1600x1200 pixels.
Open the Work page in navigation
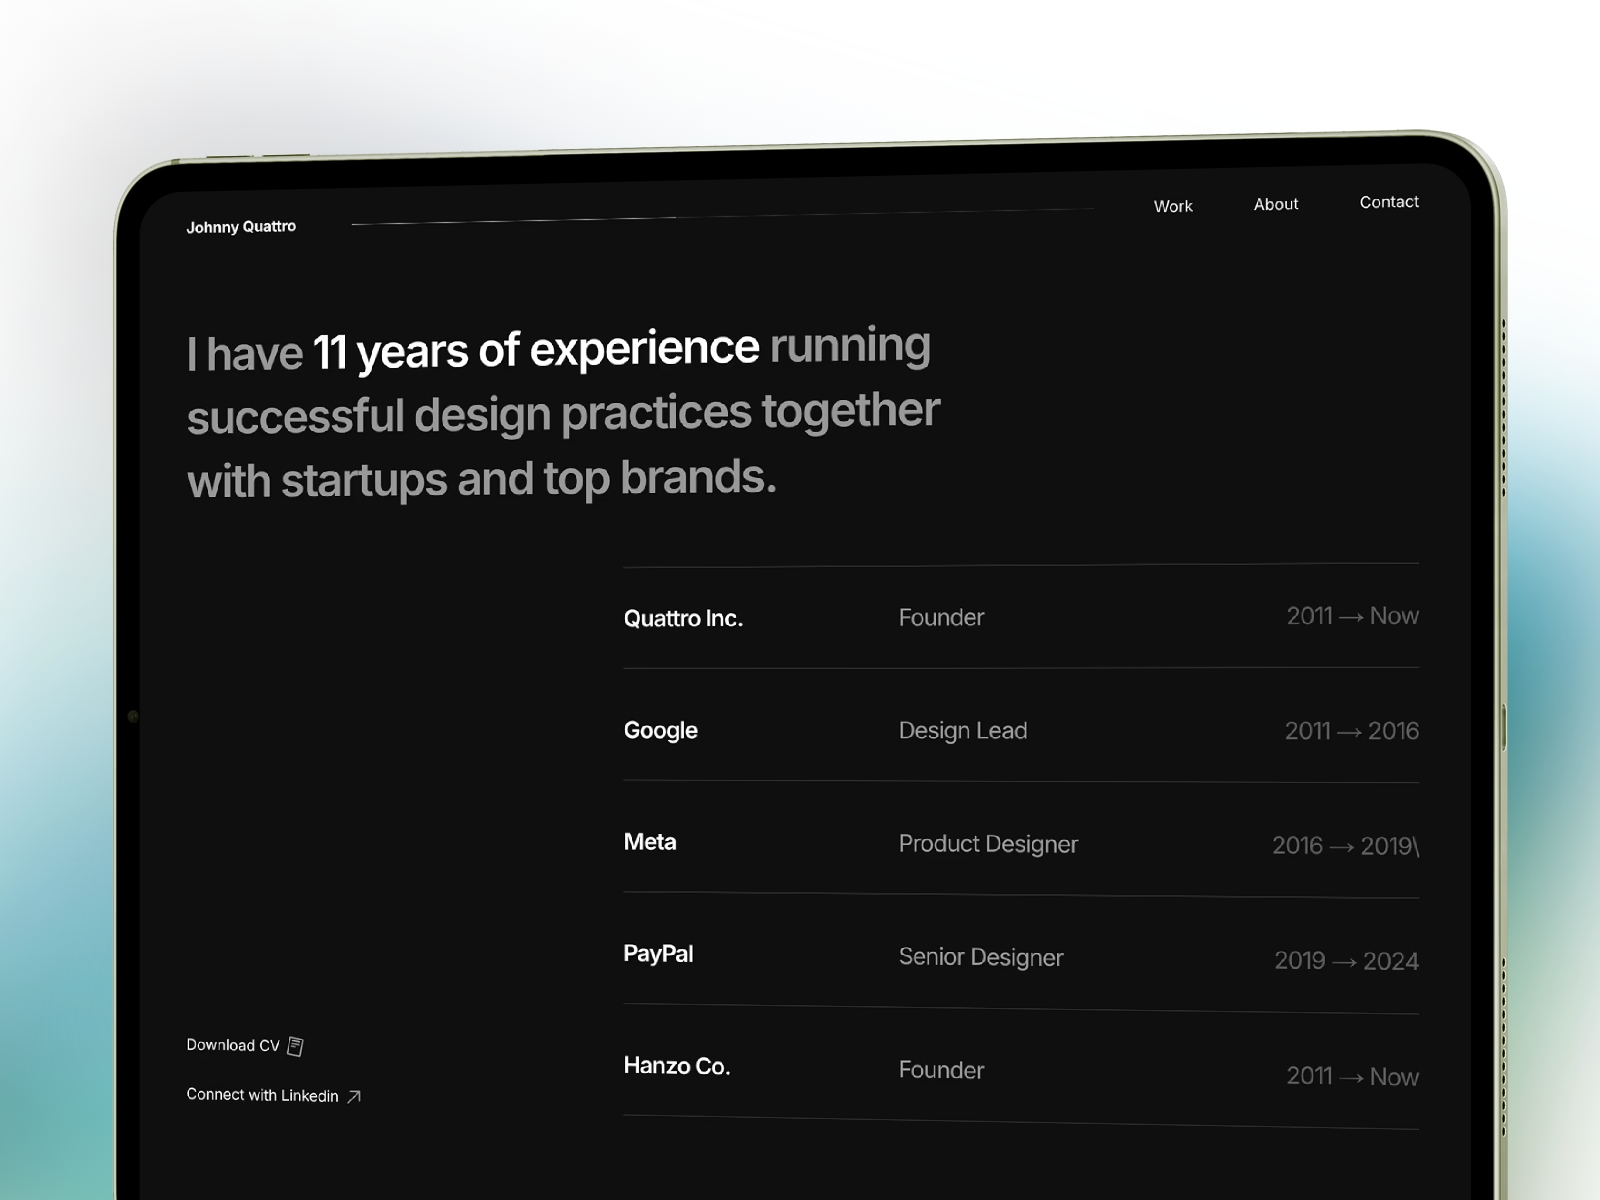(x=1173, y=206)
